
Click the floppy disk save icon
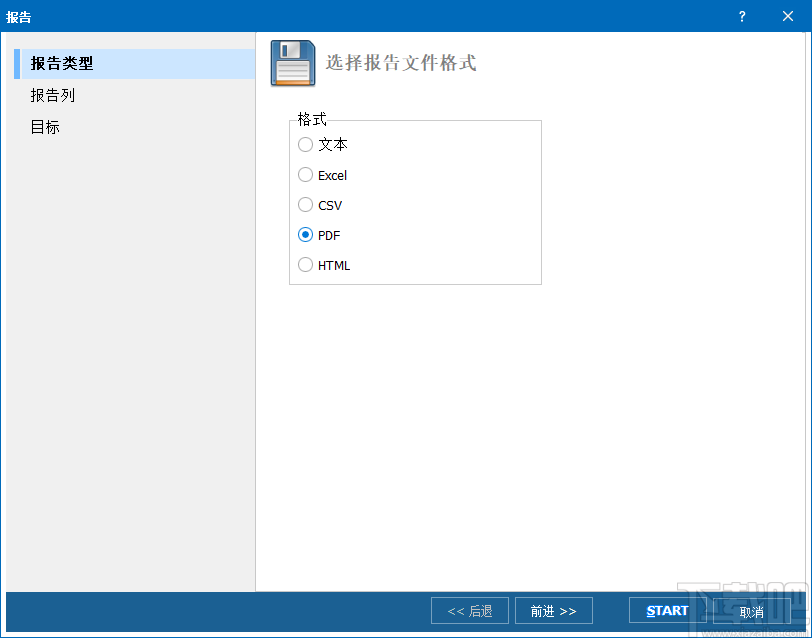(x=292, y=61)
